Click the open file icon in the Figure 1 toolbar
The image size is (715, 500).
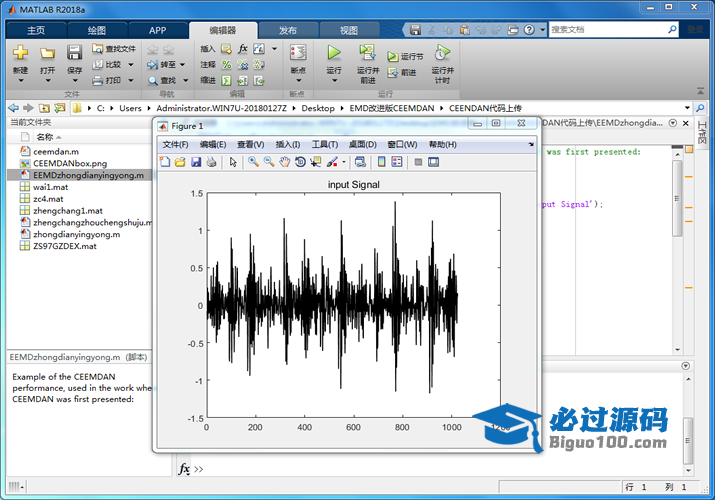pos(180,162)
